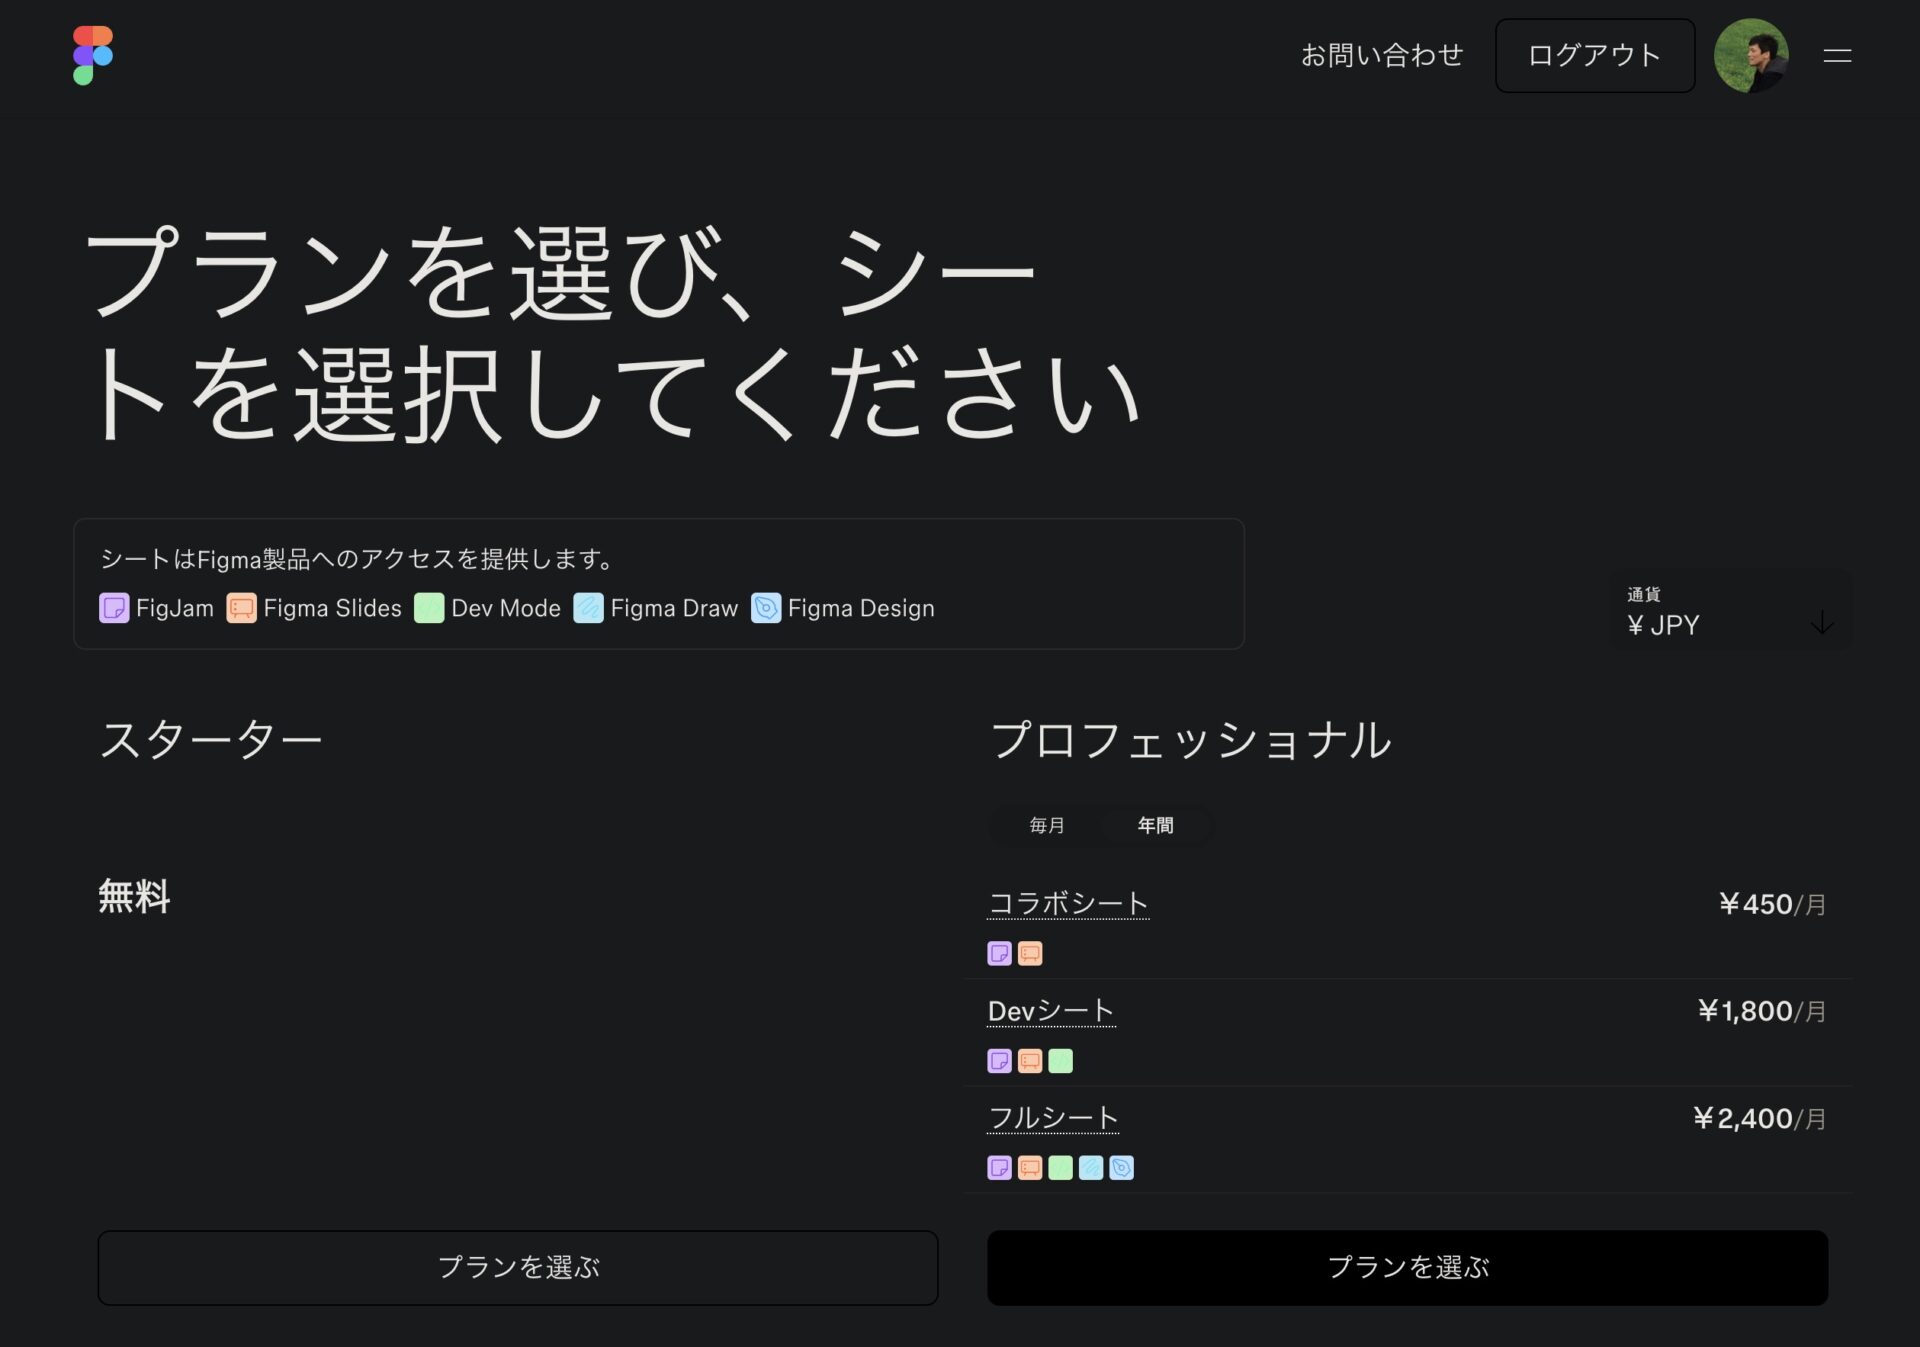Click the ¥2,400/月 price
The image size is (1920, 1347).
(x=1760, y=1118)
